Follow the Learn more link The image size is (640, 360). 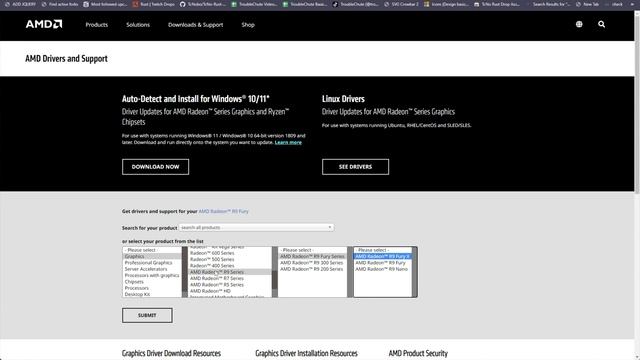[x=288, y=142]
